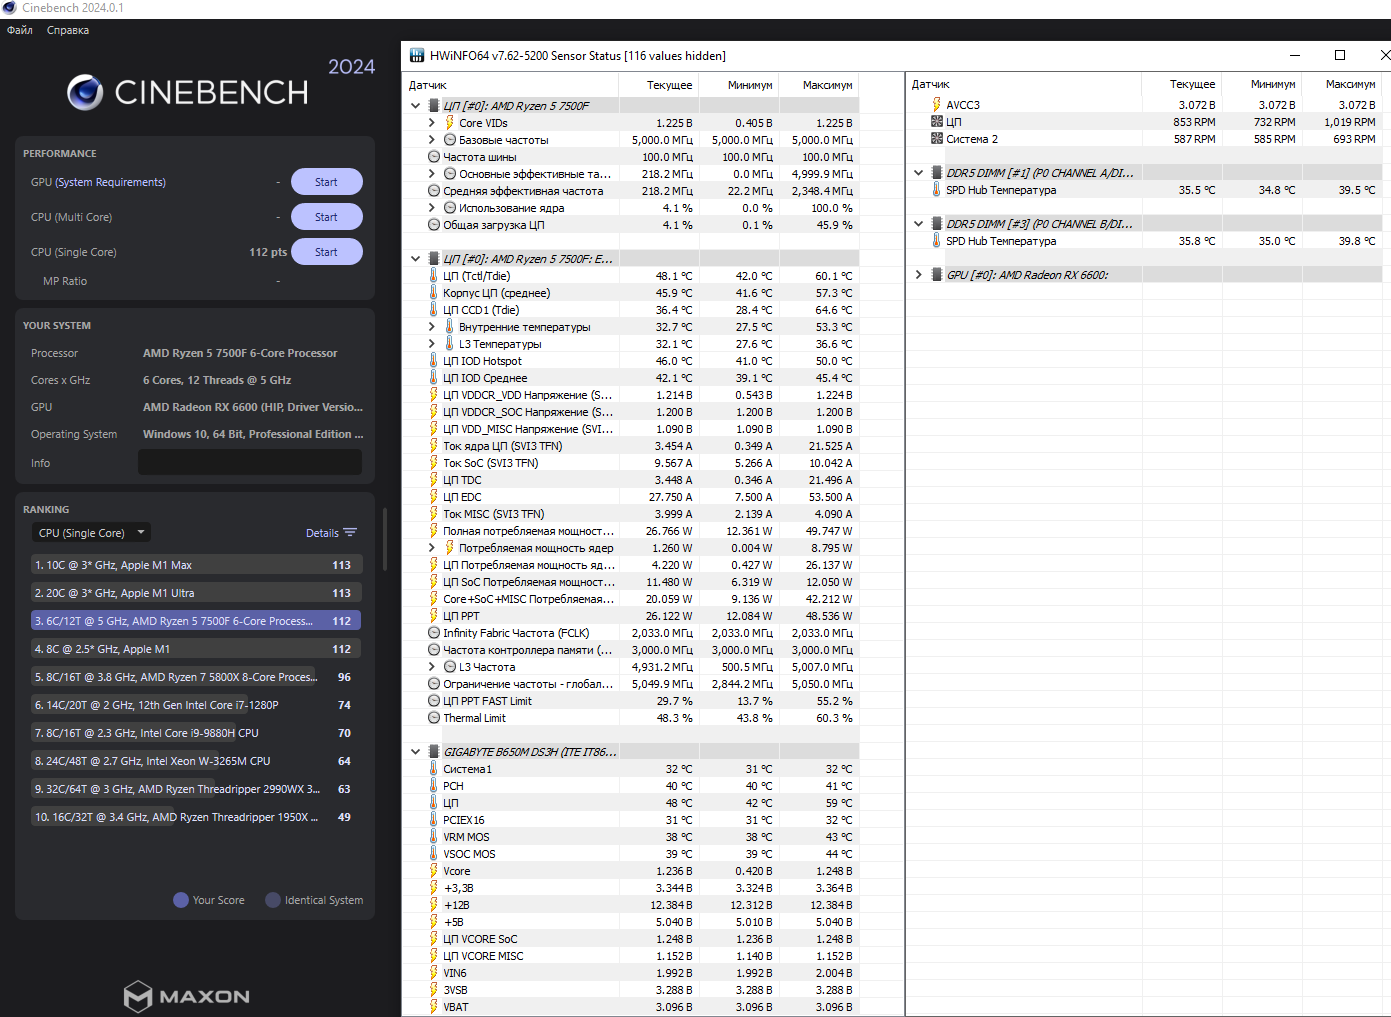Click the Infinity Fabric Частота clock icon
This screenshot has width=1391, height=1017.
tap(434, 633)
